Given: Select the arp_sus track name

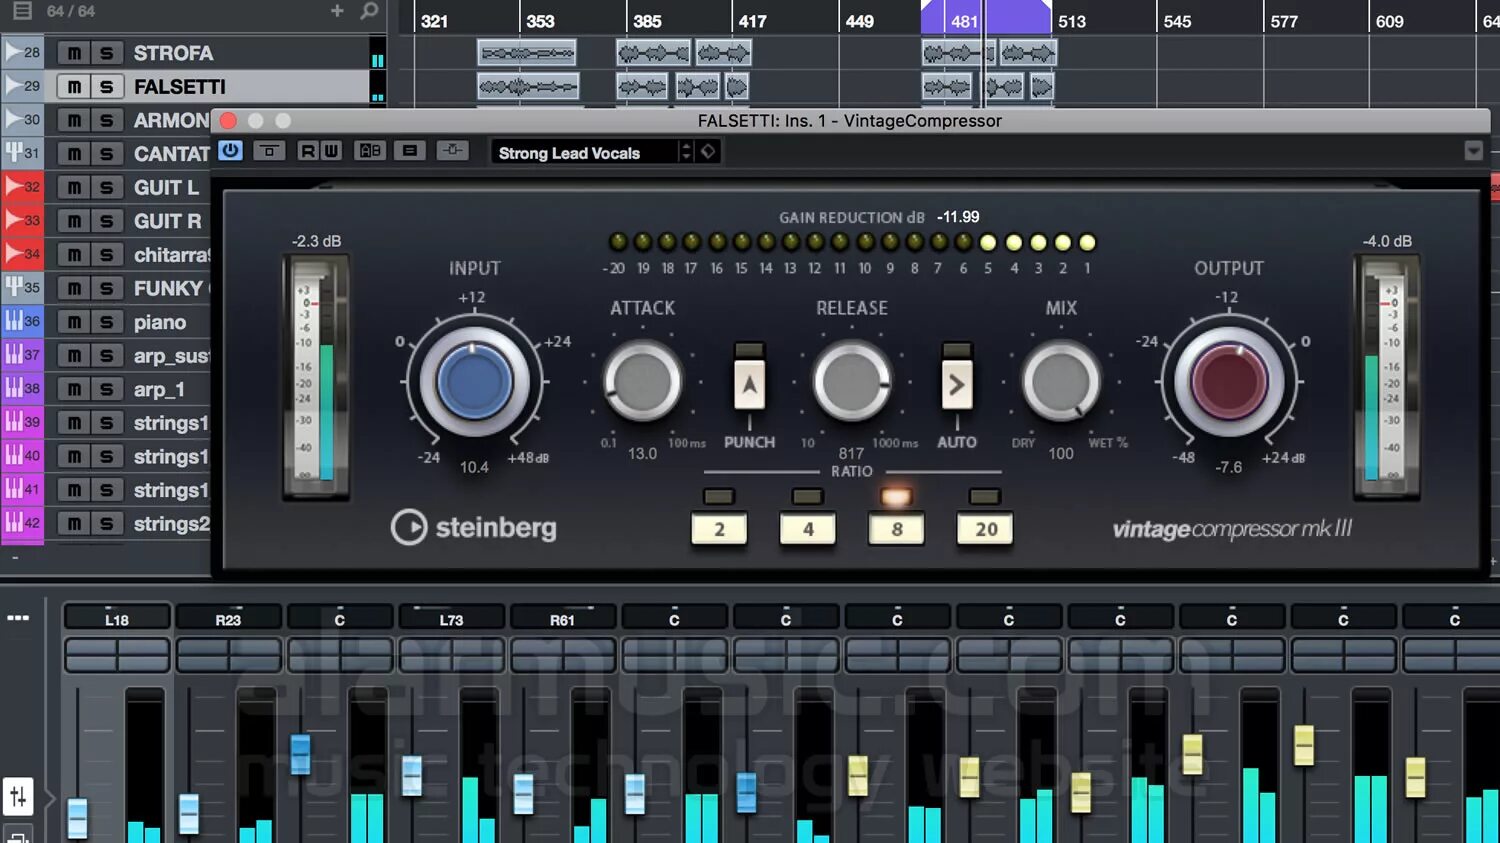Looking at the screenshot, I should 171,356.
